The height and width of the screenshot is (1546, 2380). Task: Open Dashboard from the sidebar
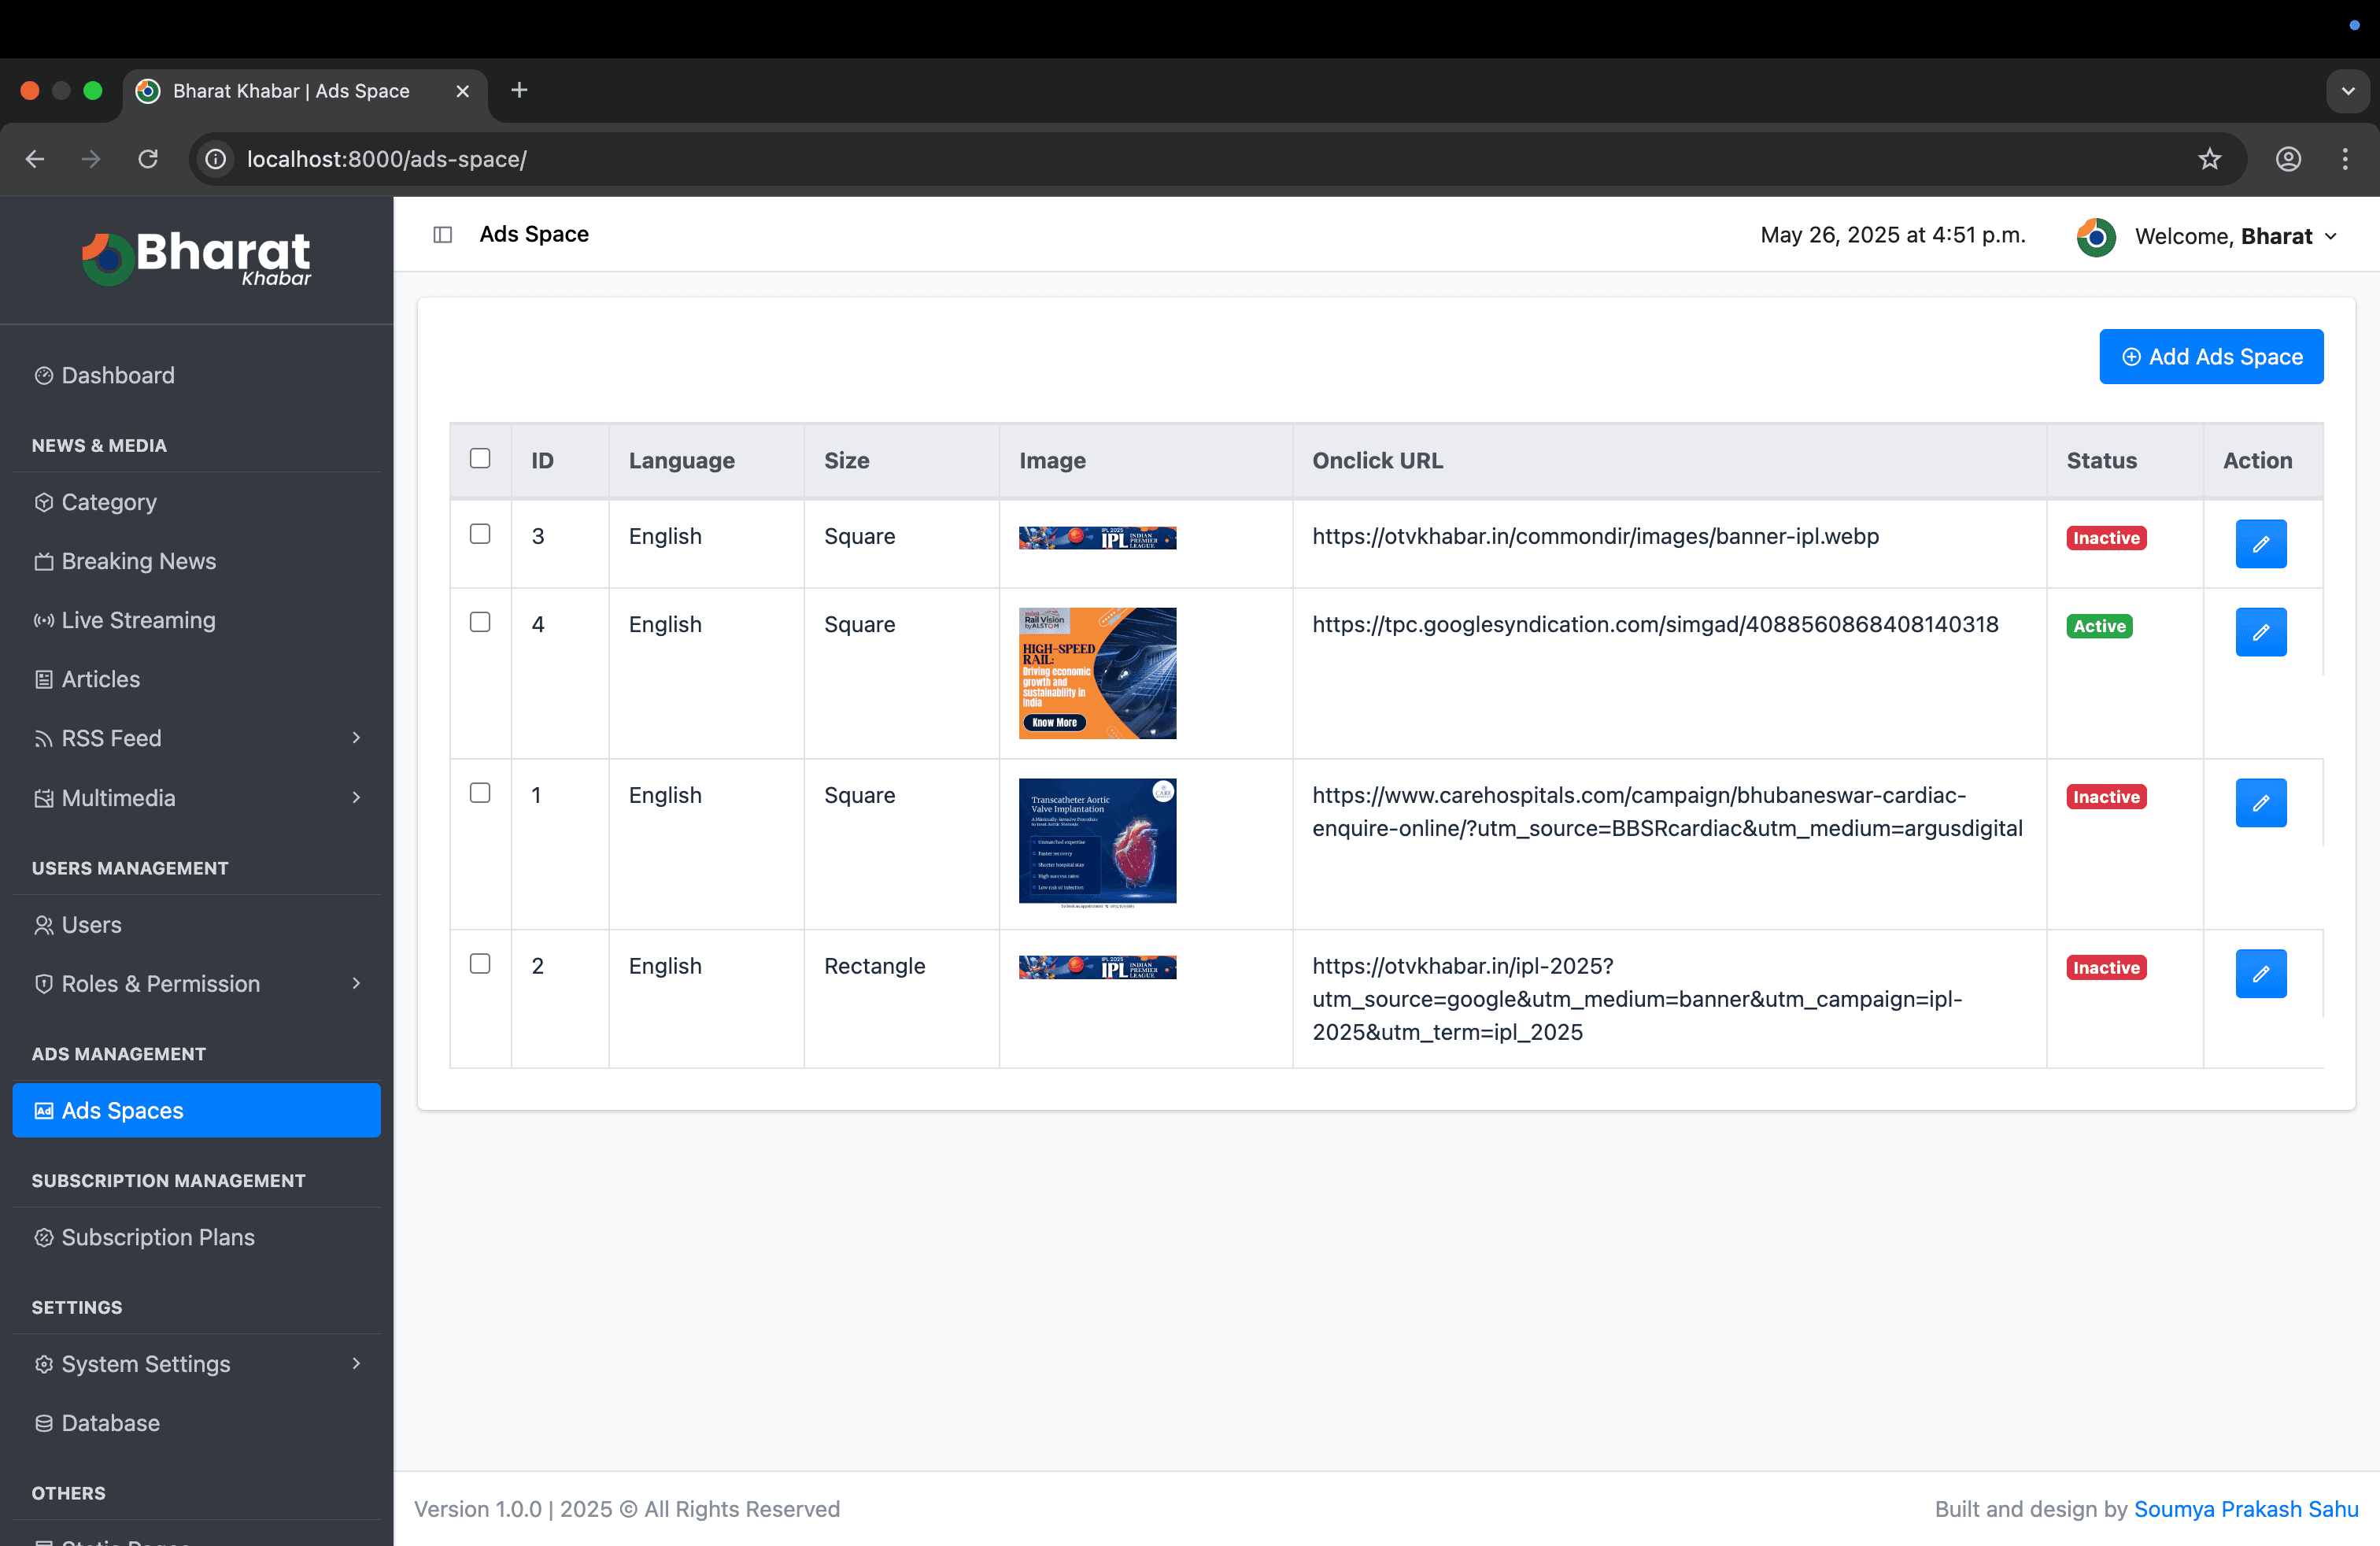click(x=196, y=376)
